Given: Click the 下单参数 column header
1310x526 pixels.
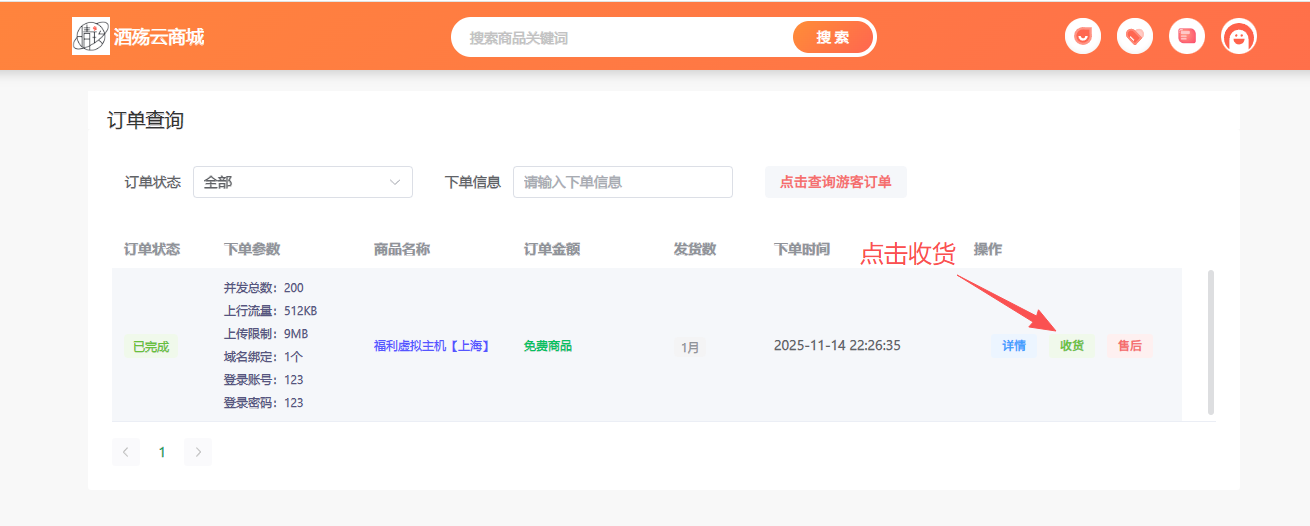Looking at the screenshot, I should tap(252, 249).
